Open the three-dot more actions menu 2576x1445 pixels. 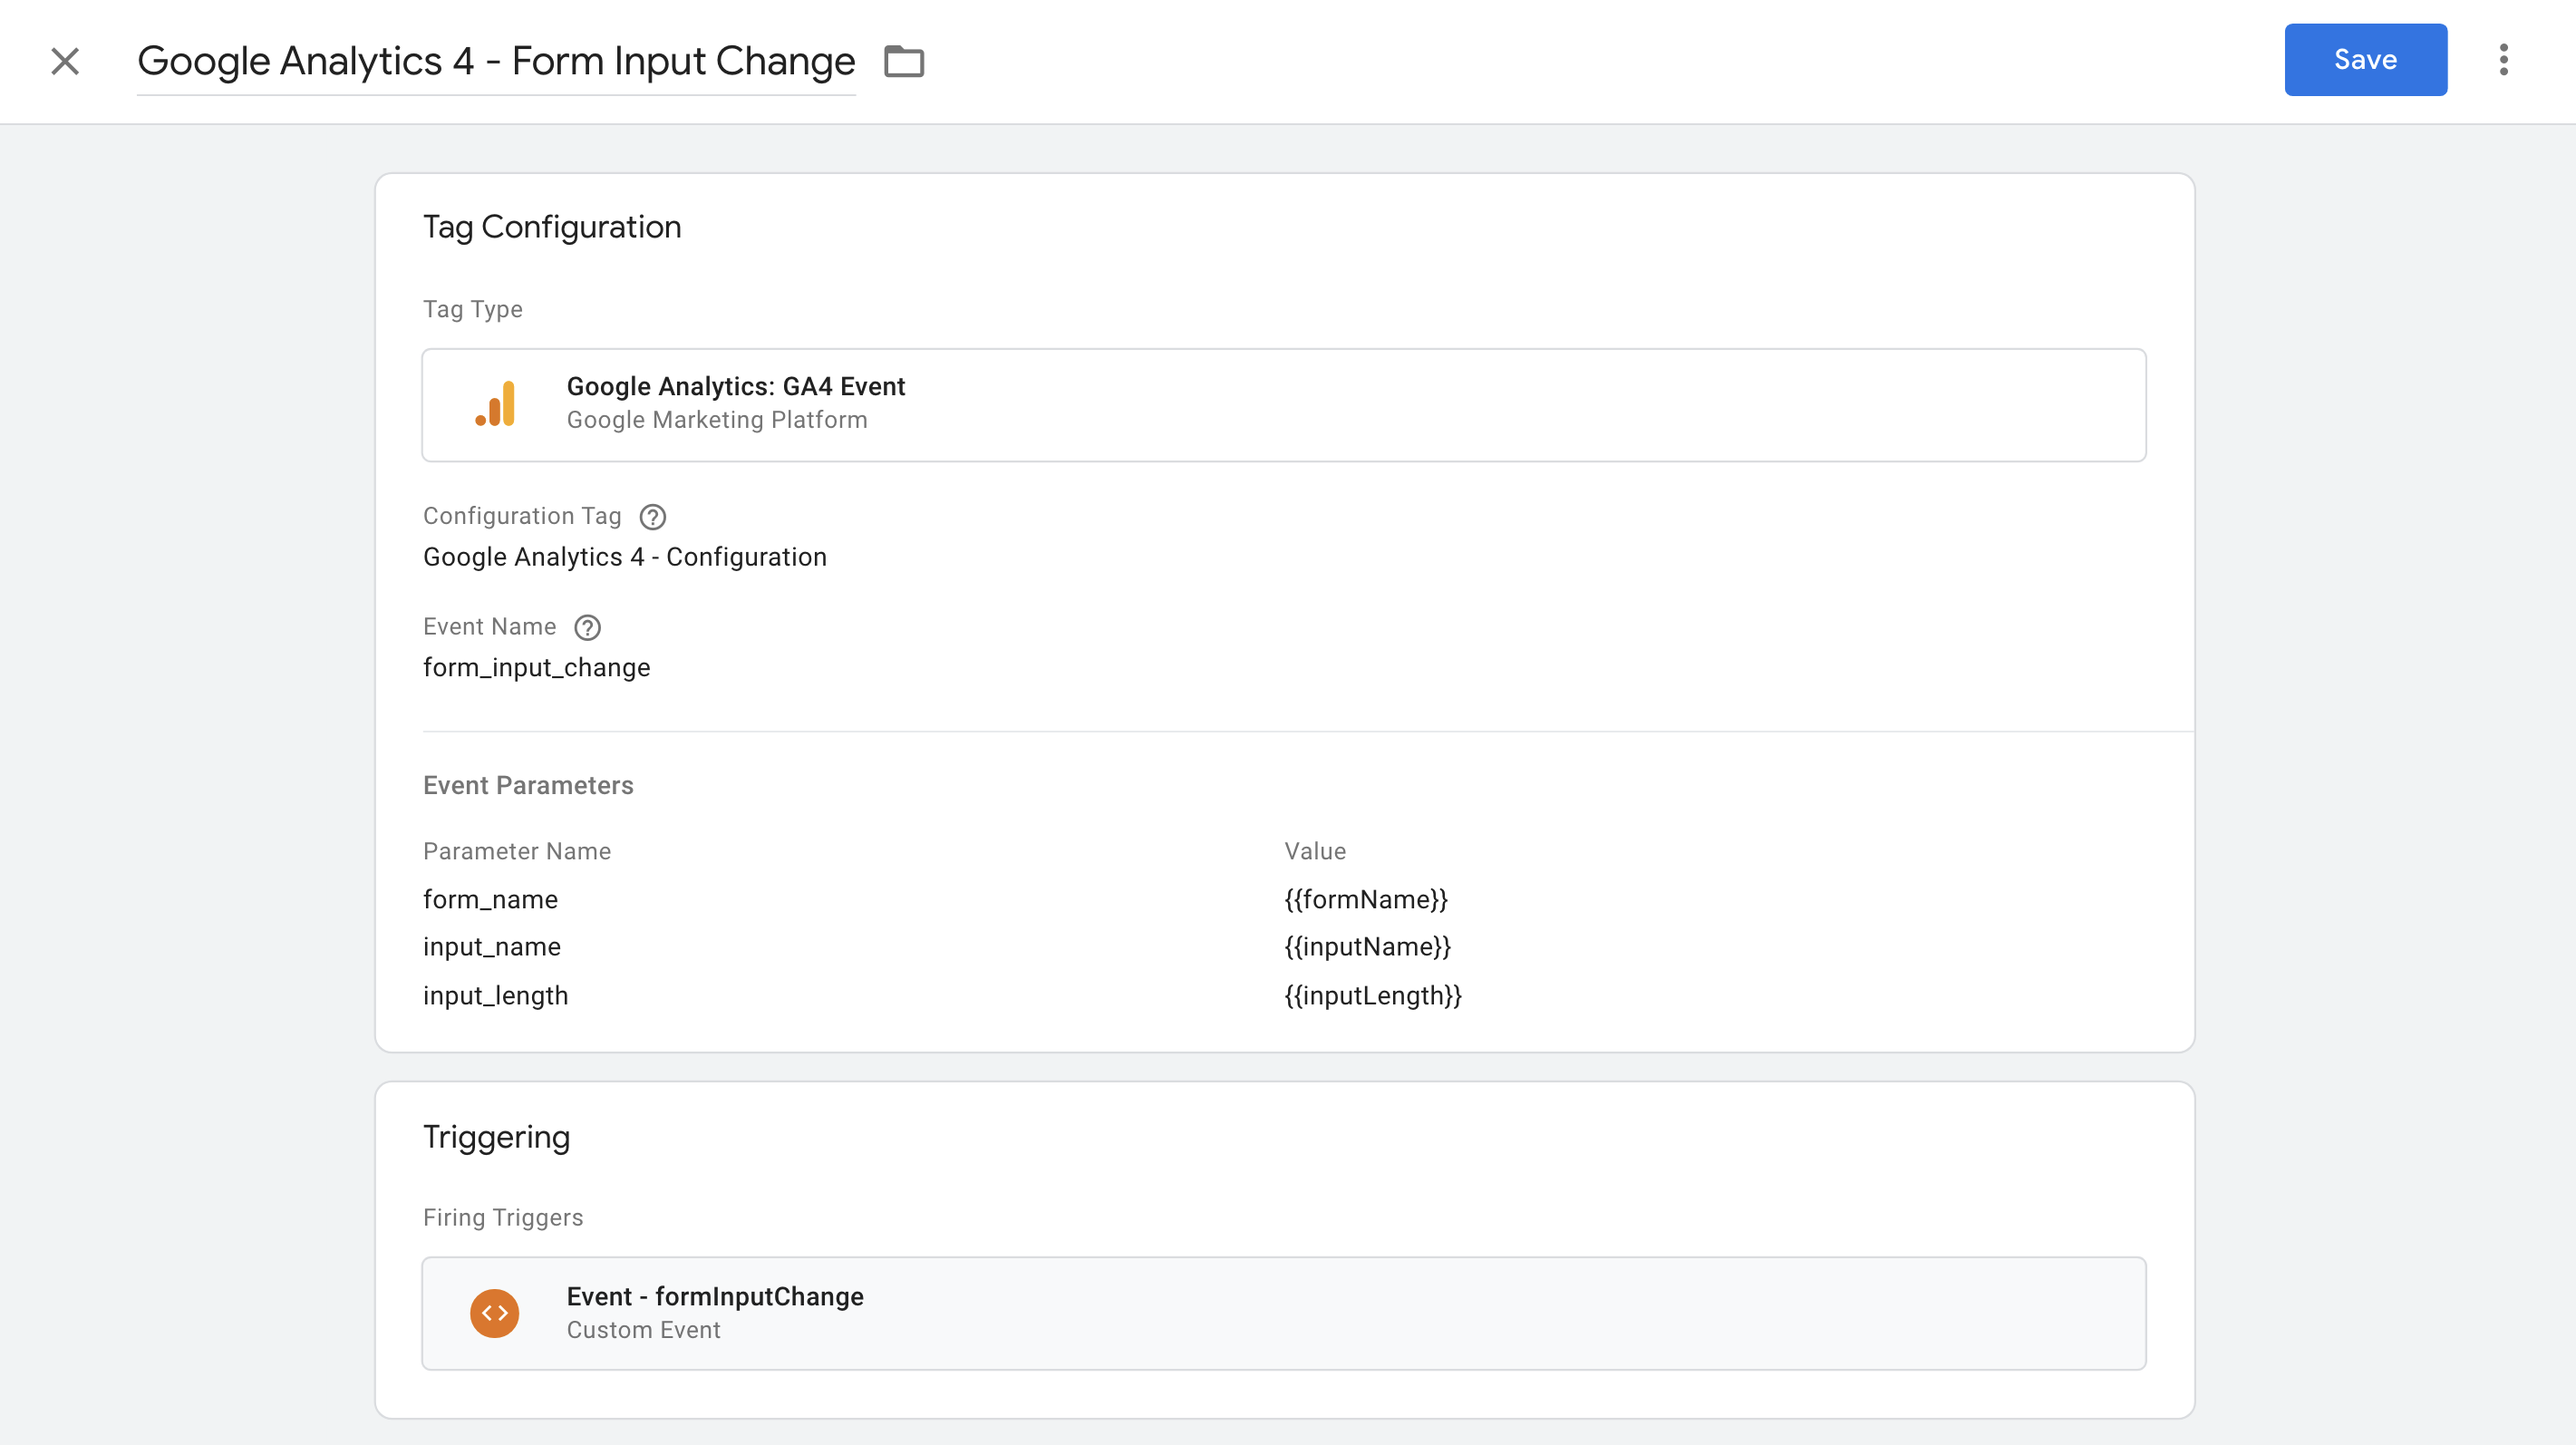tap(2503, 60)
